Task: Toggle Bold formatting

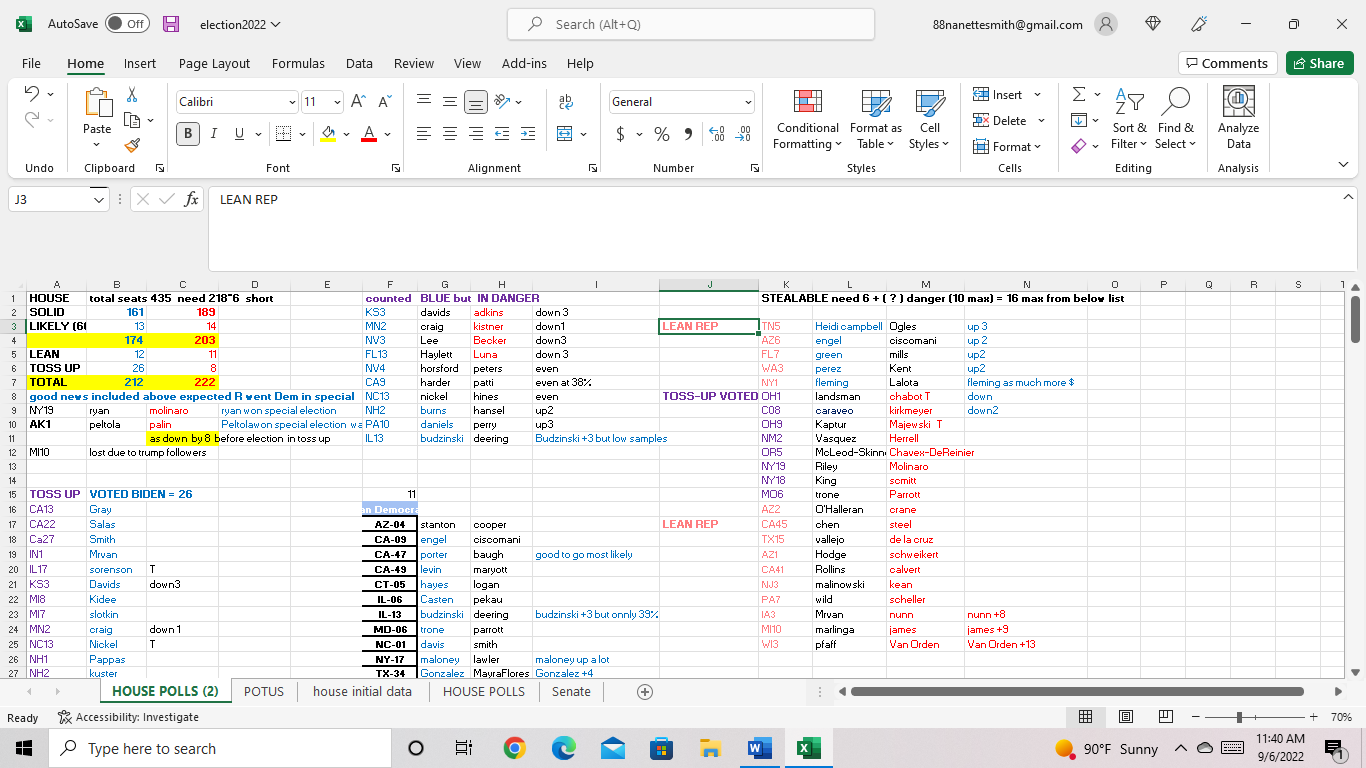Action: coord(188,134)
